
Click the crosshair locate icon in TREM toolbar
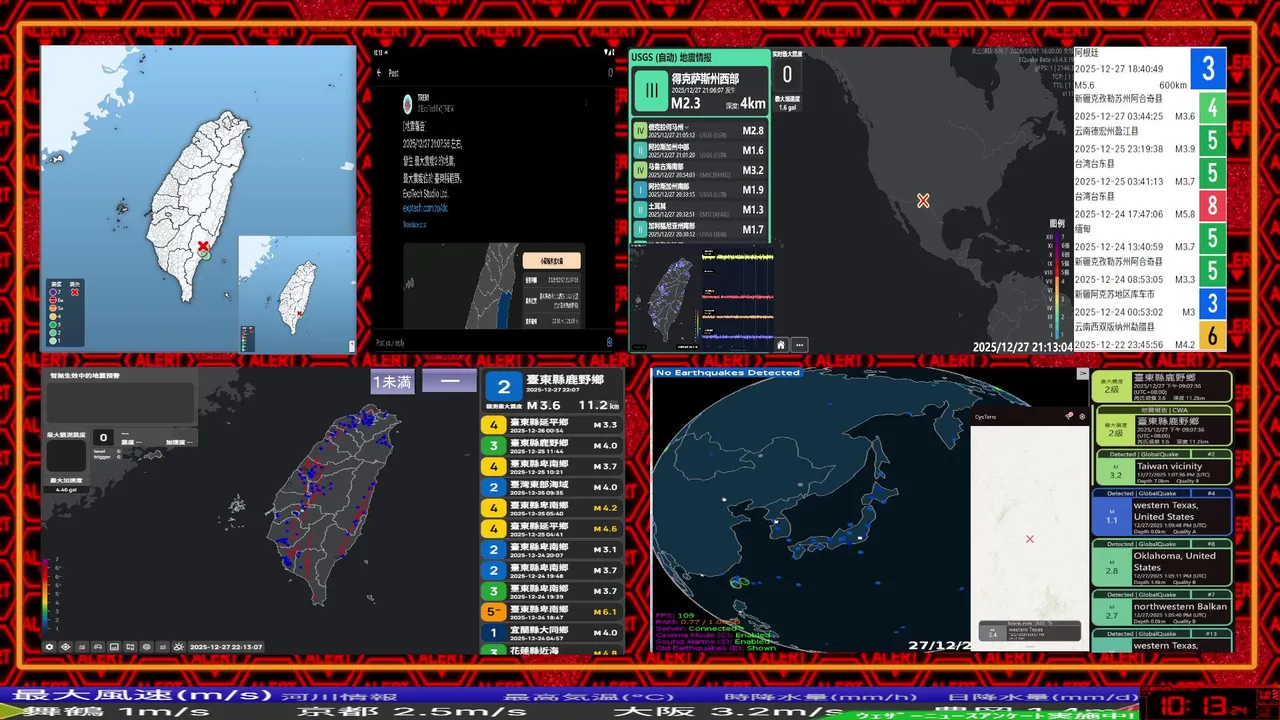click(66, 647)
